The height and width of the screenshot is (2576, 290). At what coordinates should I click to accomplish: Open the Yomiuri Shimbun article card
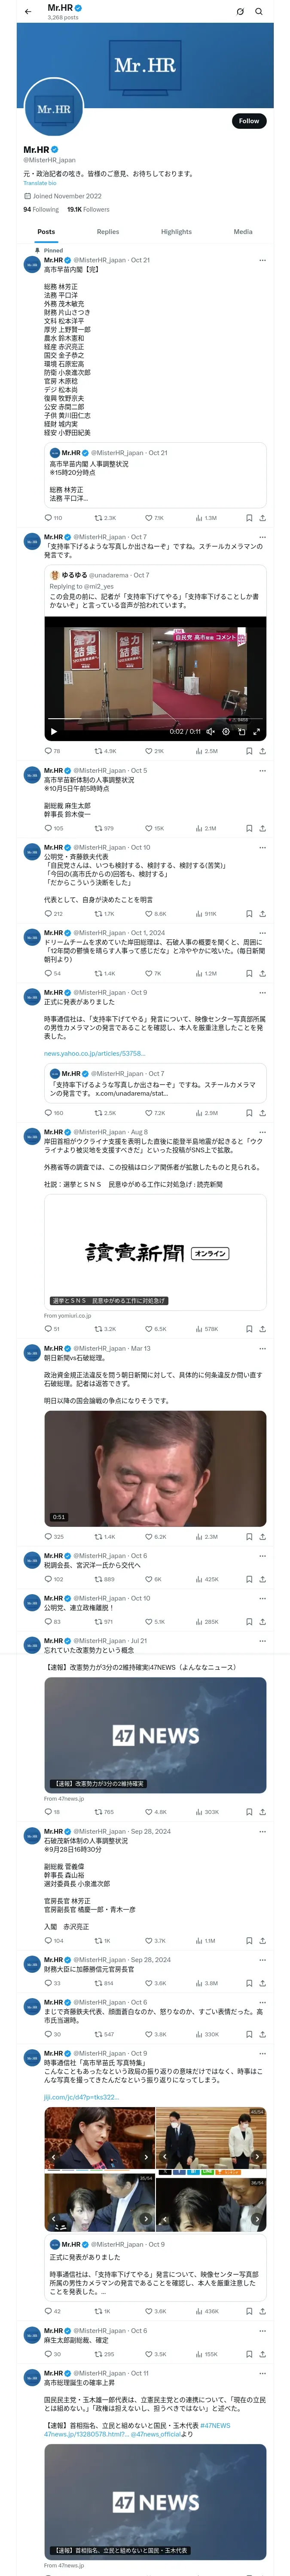(x=155, y=1252)
